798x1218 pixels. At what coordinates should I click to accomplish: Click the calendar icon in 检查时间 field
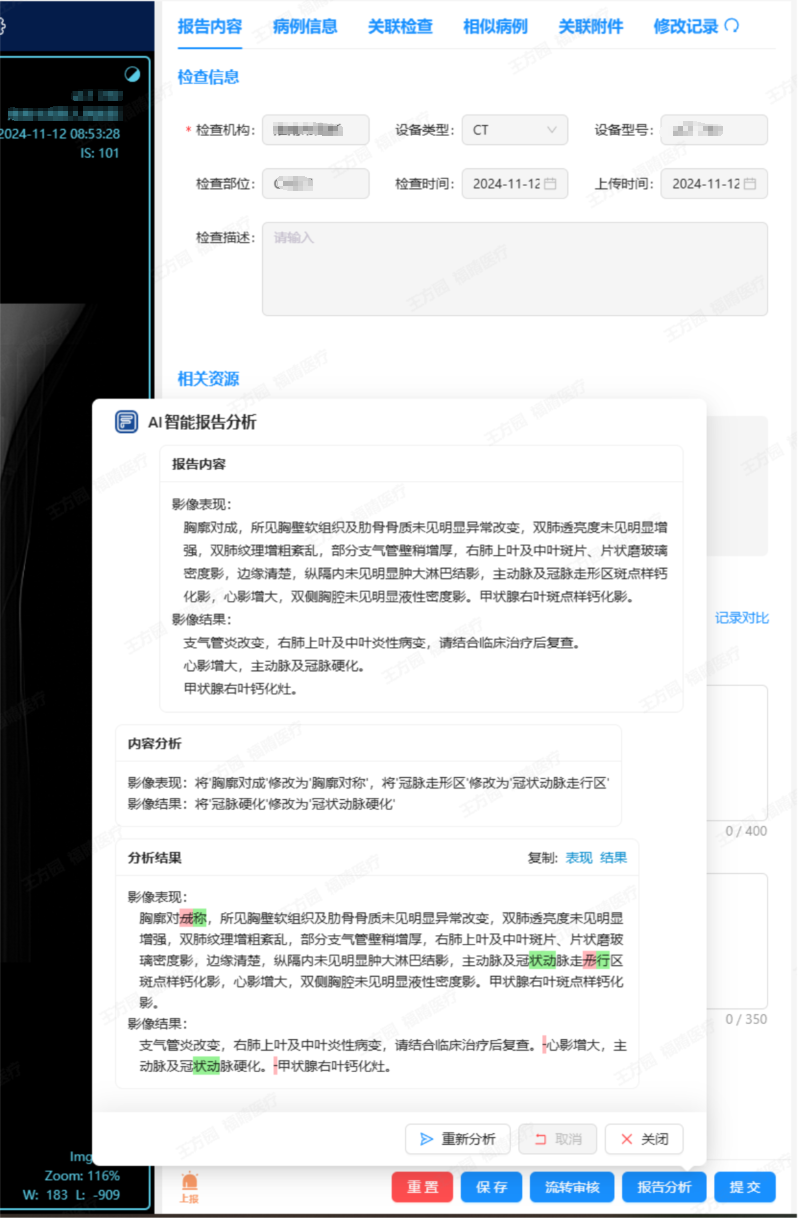(550, 184)
